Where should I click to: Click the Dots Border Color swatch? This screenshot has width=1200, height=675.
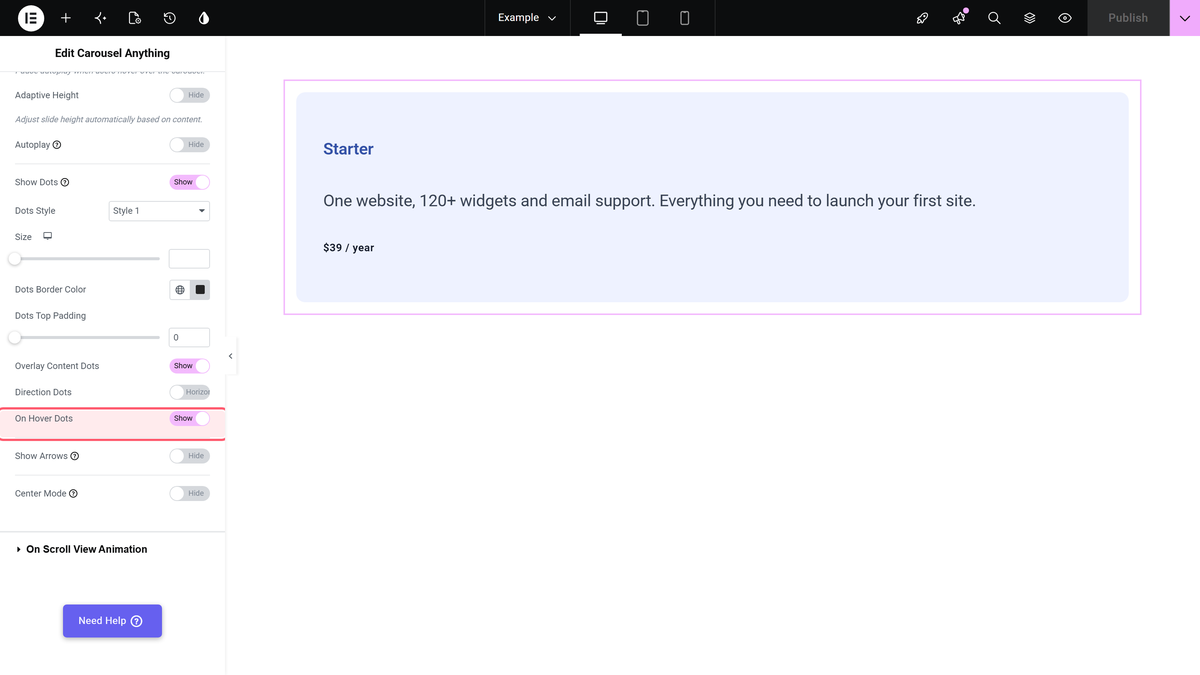200,290
